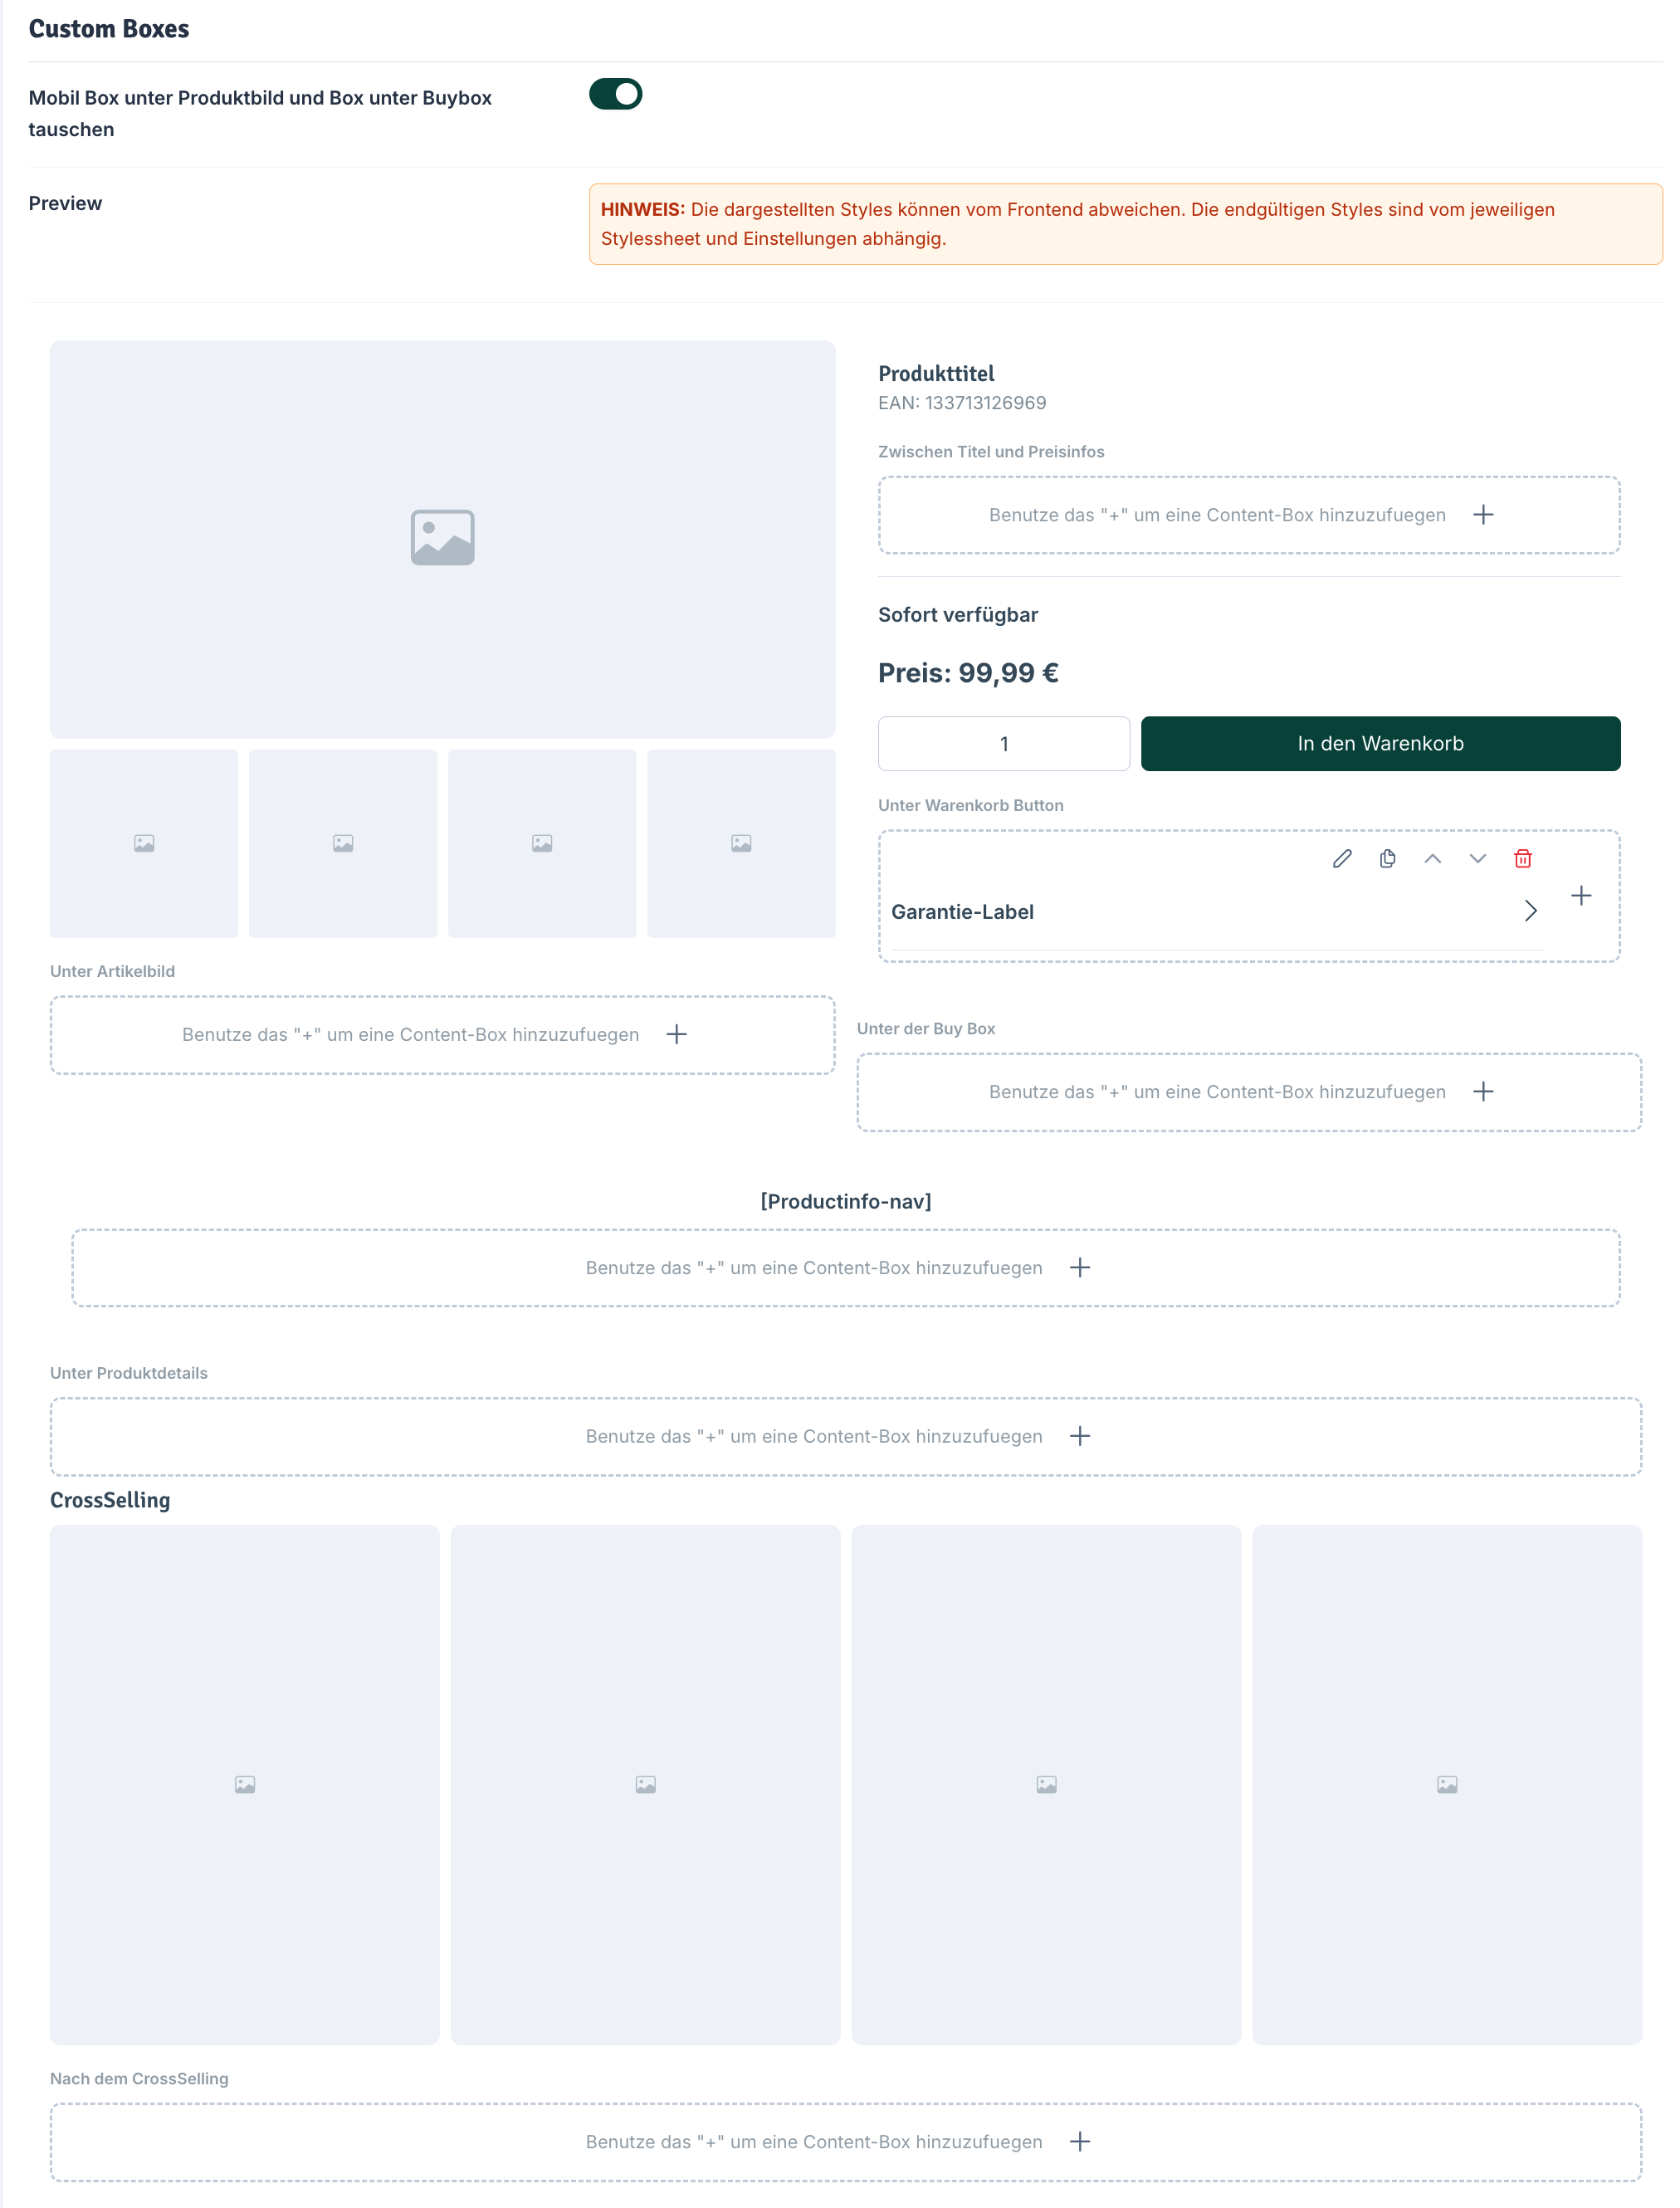Select the first small product thumbnail
1680x2208 pixels.
(144, 844)
